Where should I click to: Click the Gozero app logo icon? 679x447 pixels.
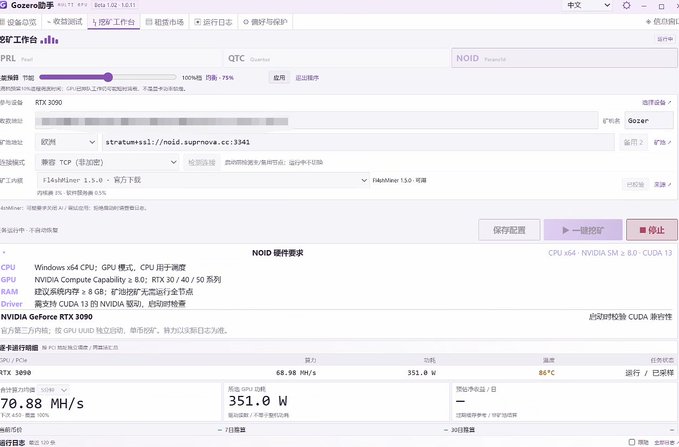(x=3, y=5)
